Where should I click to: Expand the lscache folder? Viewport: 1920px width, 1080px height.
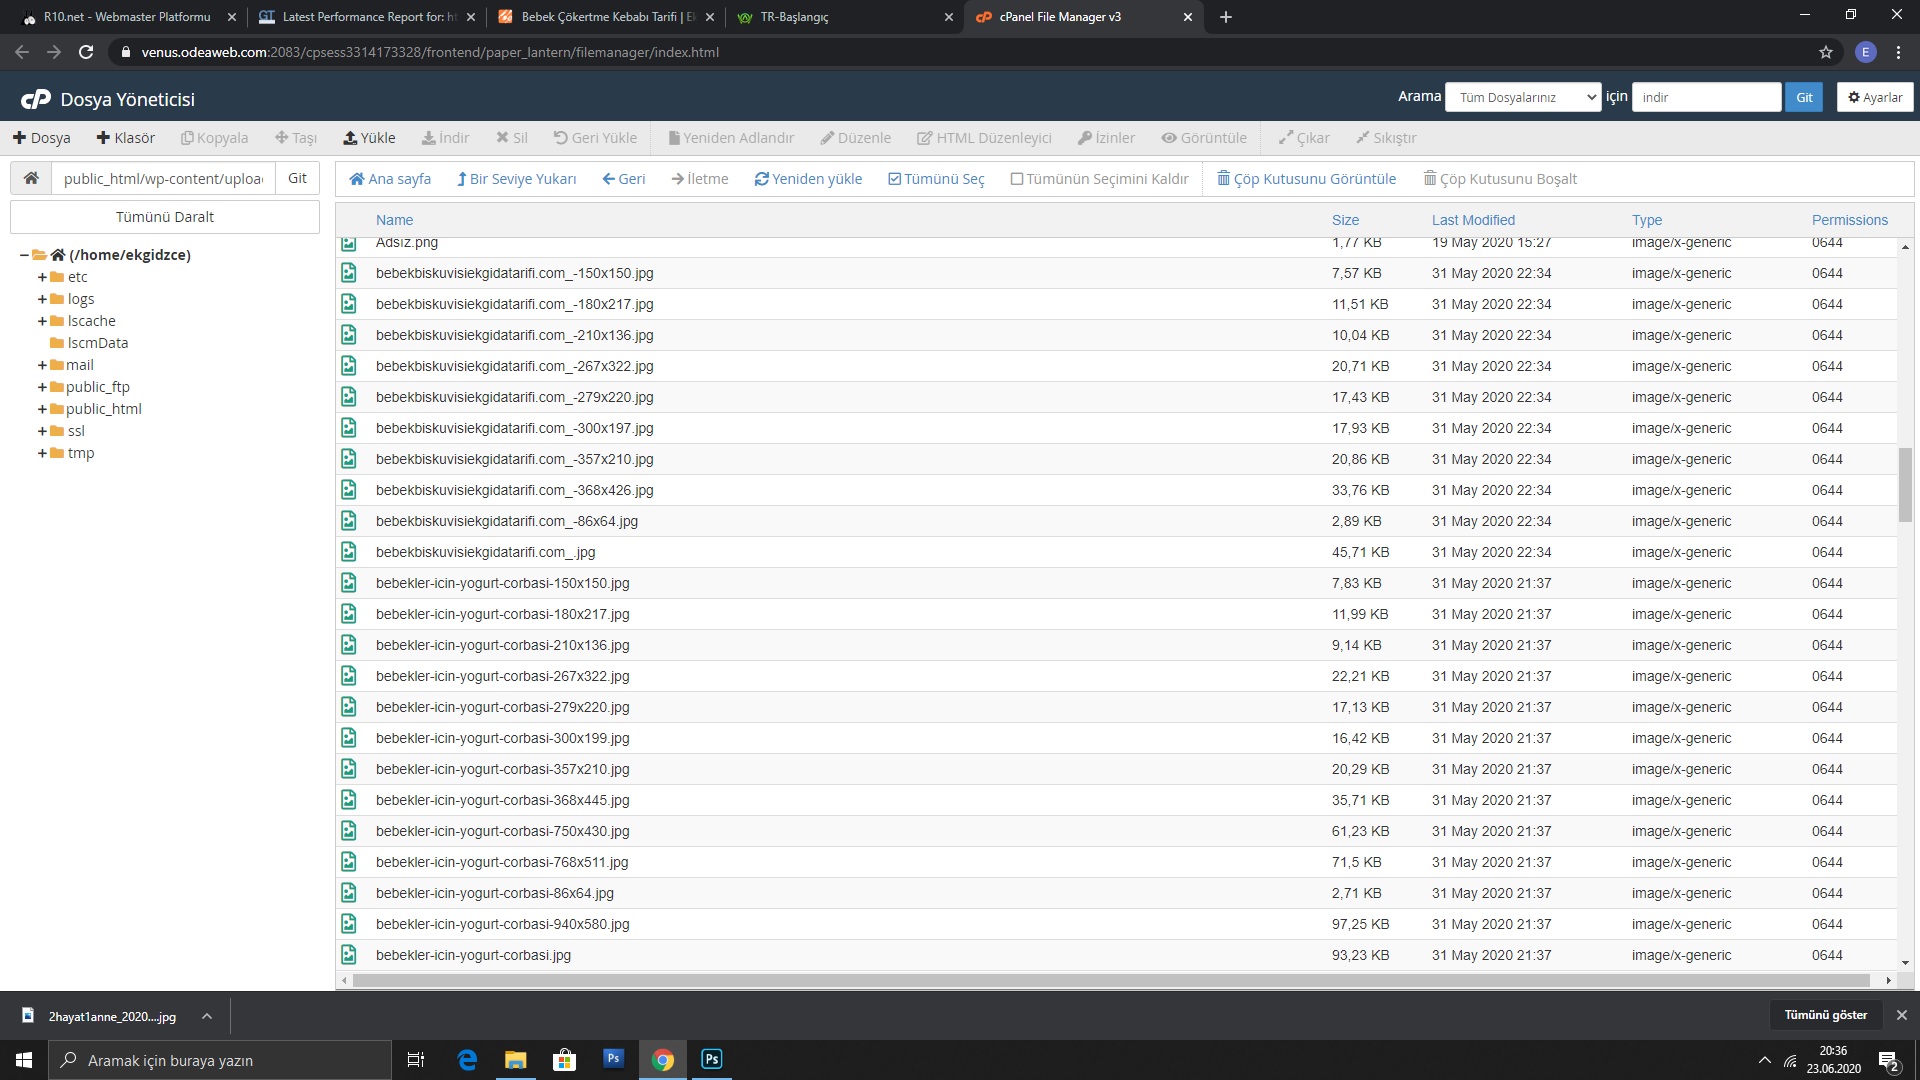click(42, 321)
